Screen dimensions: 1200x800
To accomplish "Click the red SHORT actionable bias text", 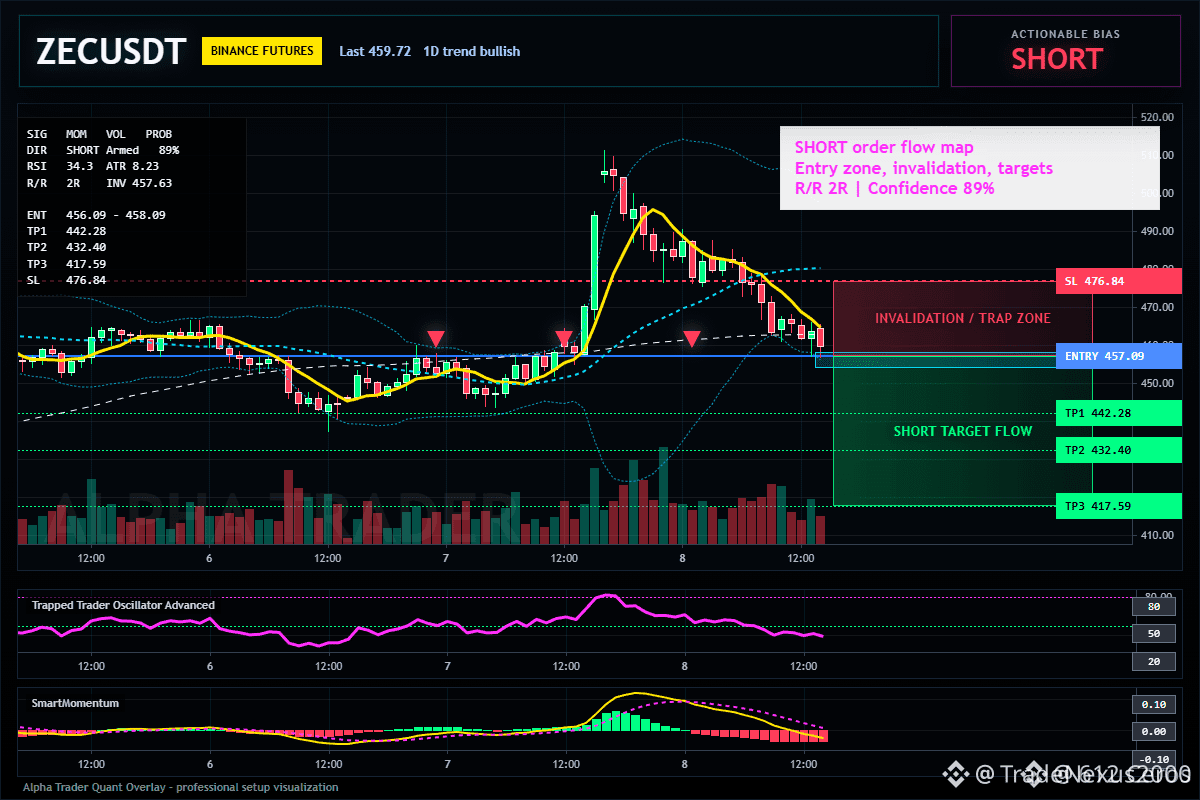I will tap(1056, 59).
